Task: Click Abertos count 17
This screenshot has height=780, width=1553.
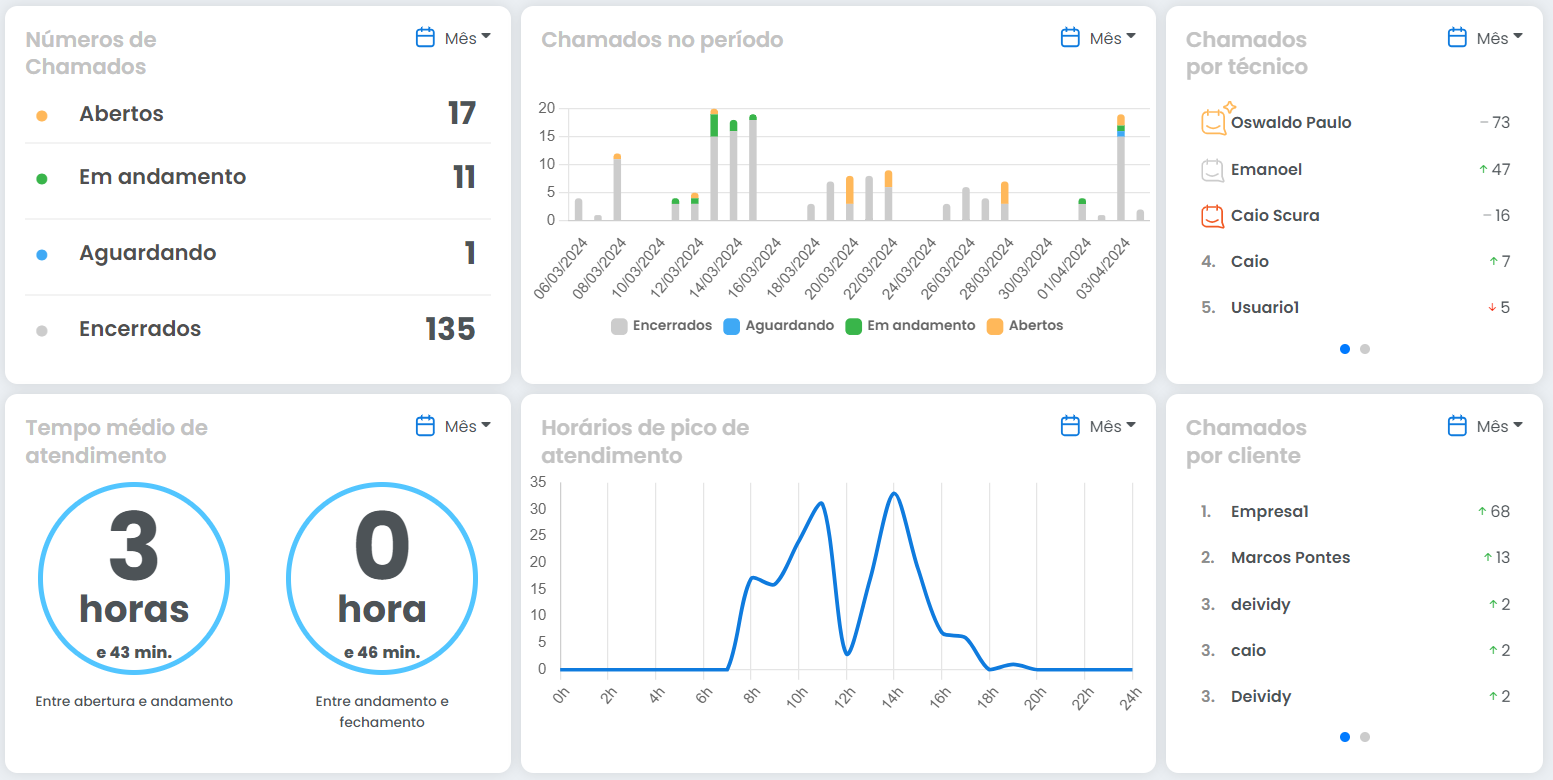Action: coord(462,114)
